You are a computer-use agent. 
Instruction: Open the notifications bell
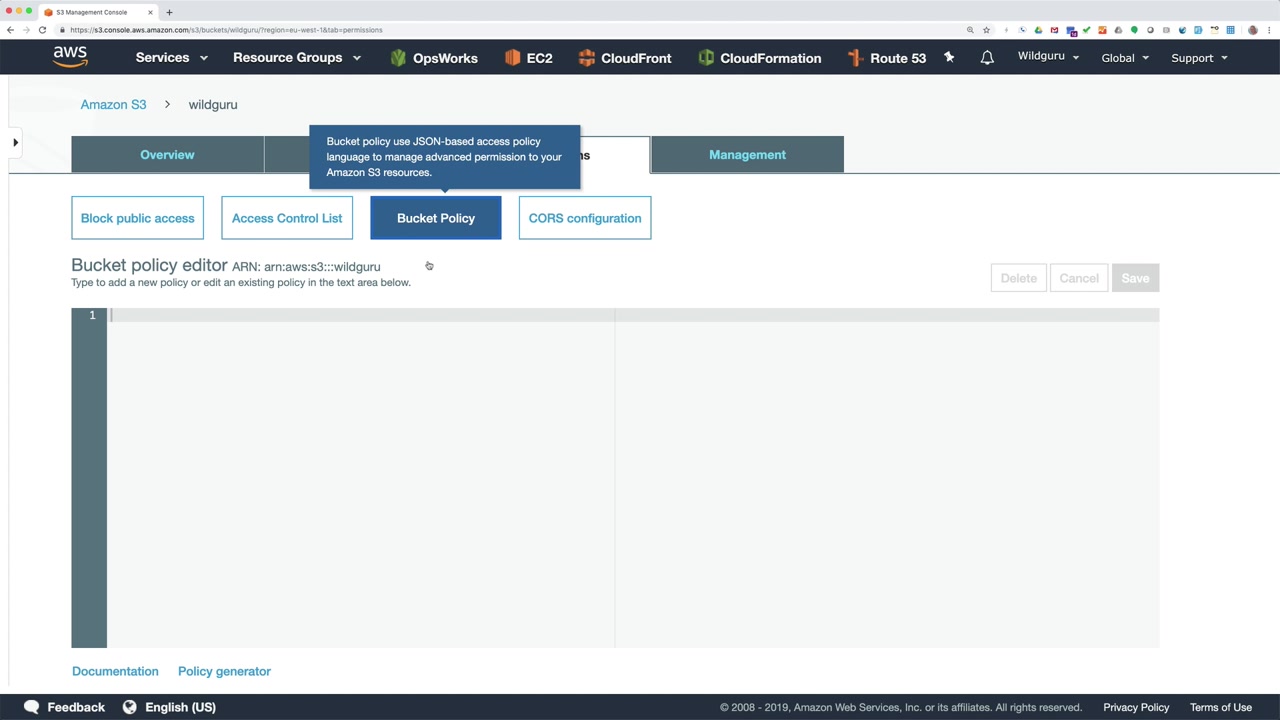(x=987, y=58)
